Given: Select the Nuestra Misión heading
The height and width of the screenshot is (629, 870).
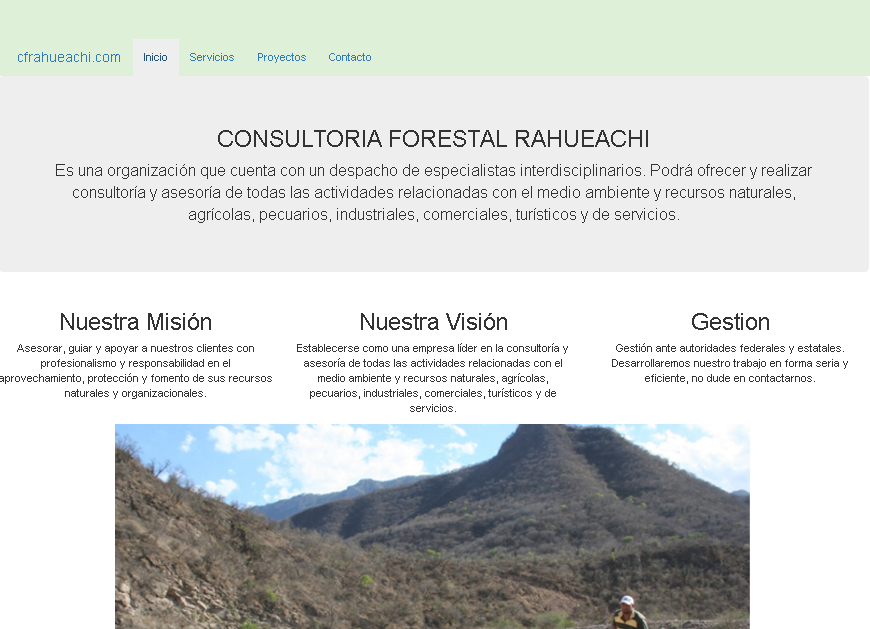Looking at the screenshot, I should tap(136, 322).
